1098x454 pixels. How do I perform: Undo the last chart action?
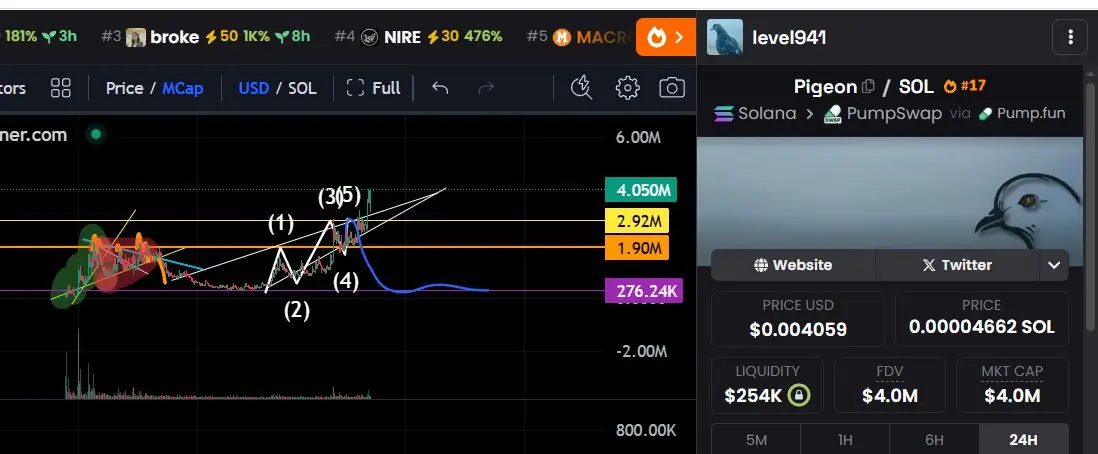click(x=440, y=88)
